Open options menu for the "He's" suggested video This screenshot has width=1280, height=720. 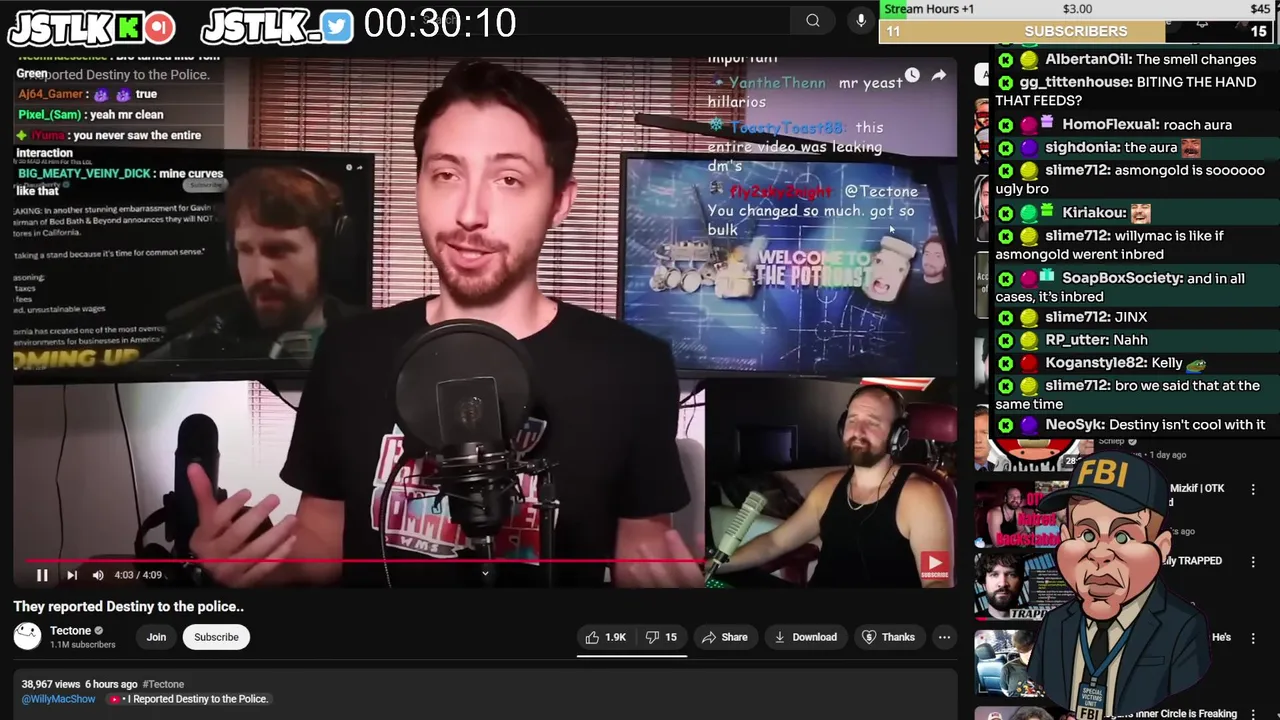coord(1253,637)
